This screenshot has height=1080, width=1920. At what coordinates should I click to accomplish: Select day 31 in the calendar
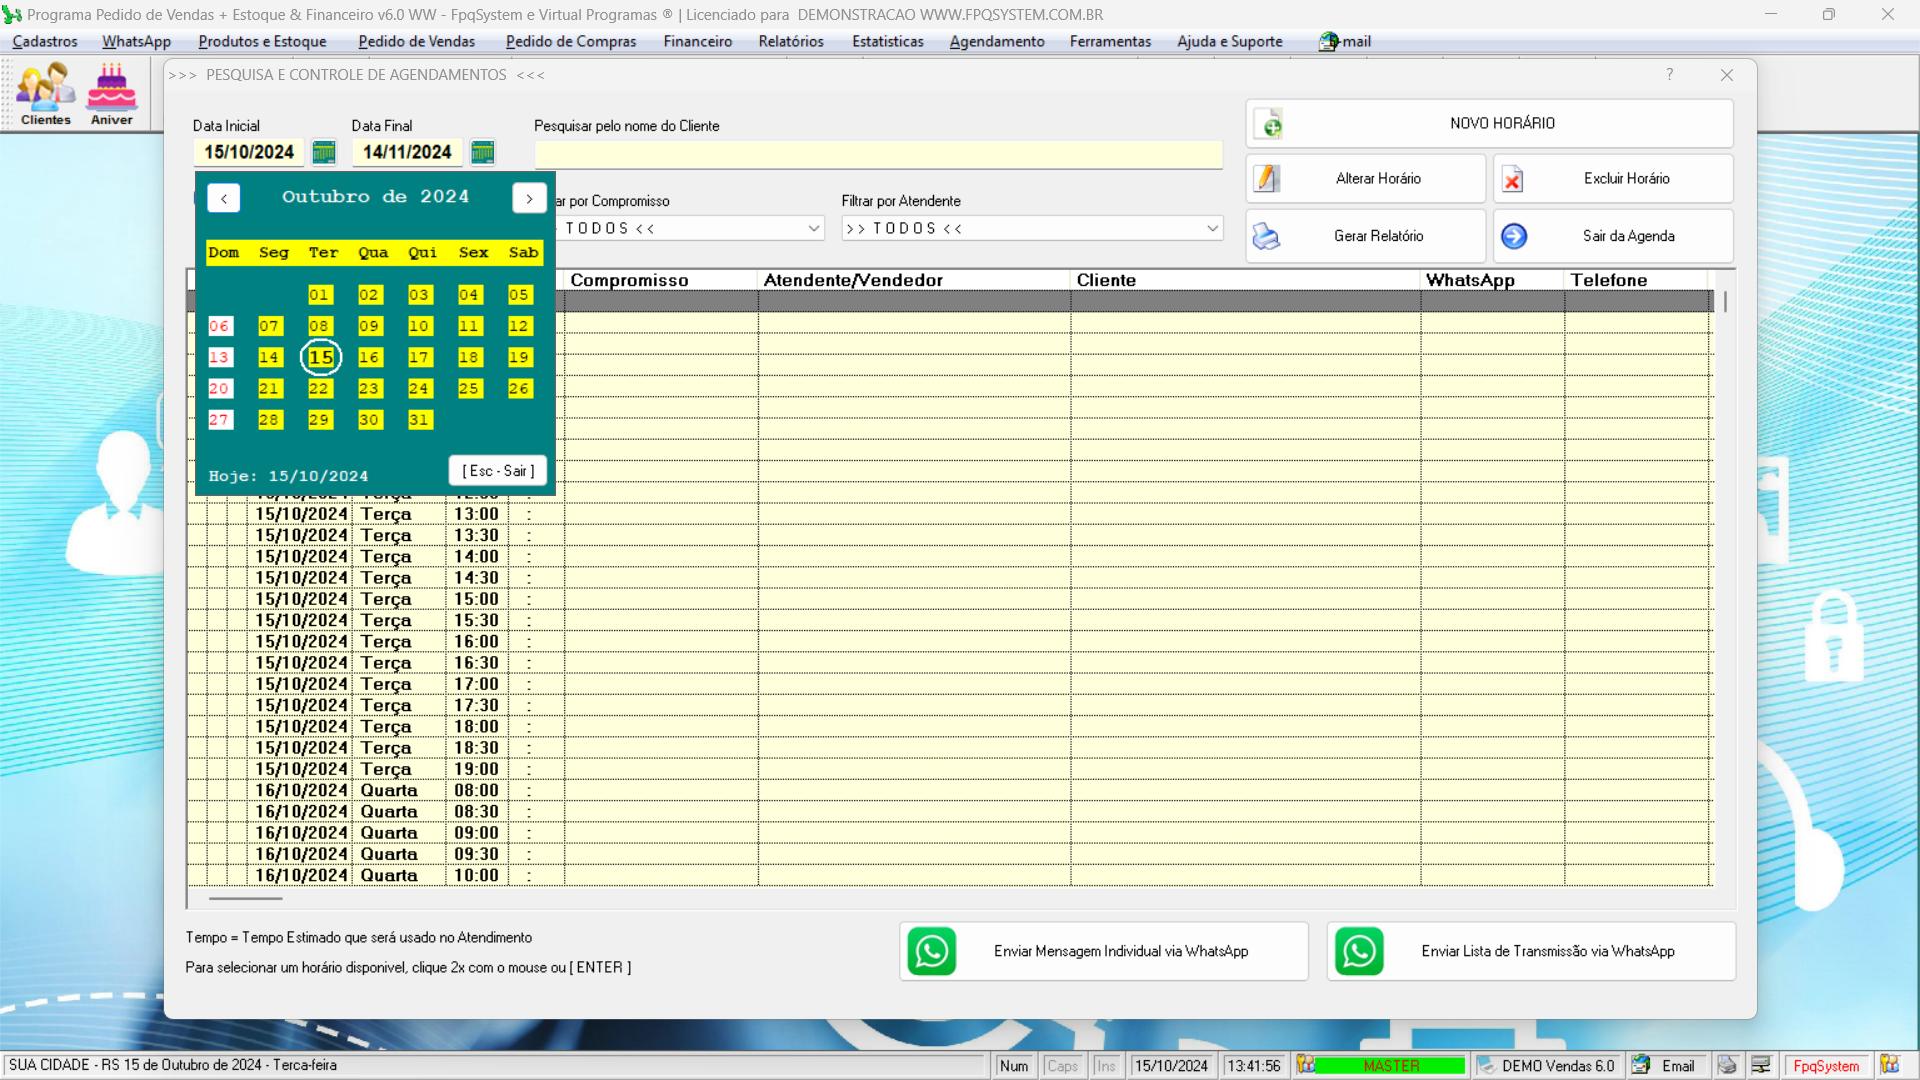point(419,420)
